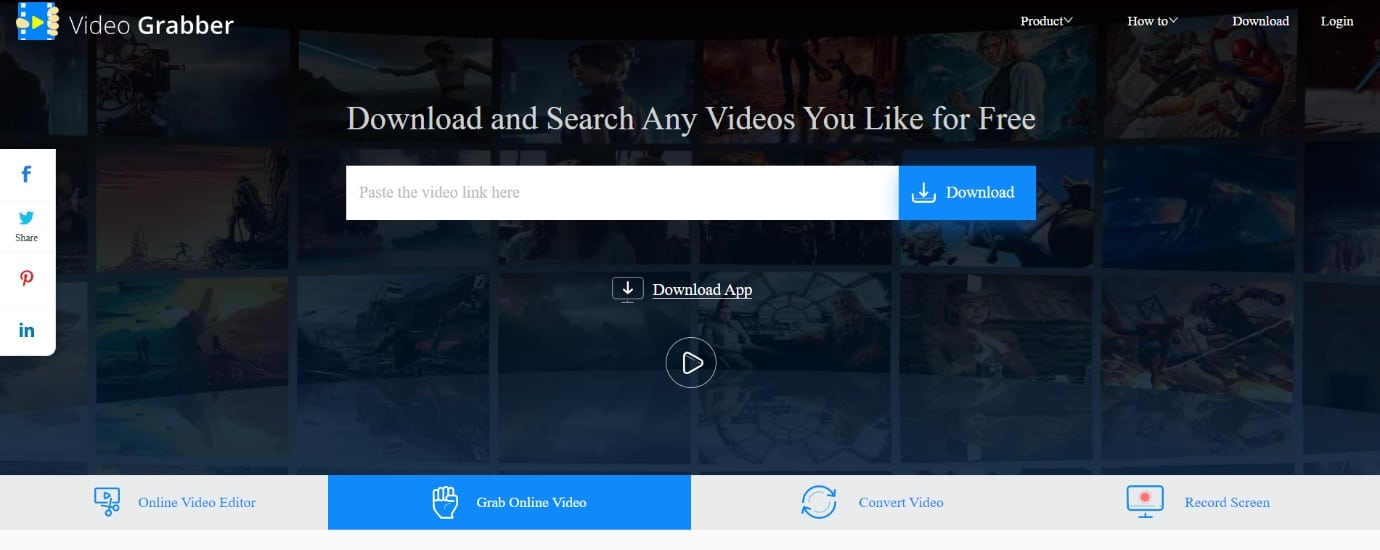1380x550 pixels.
Task: Click the blue Download button
Action: point(967,193)
